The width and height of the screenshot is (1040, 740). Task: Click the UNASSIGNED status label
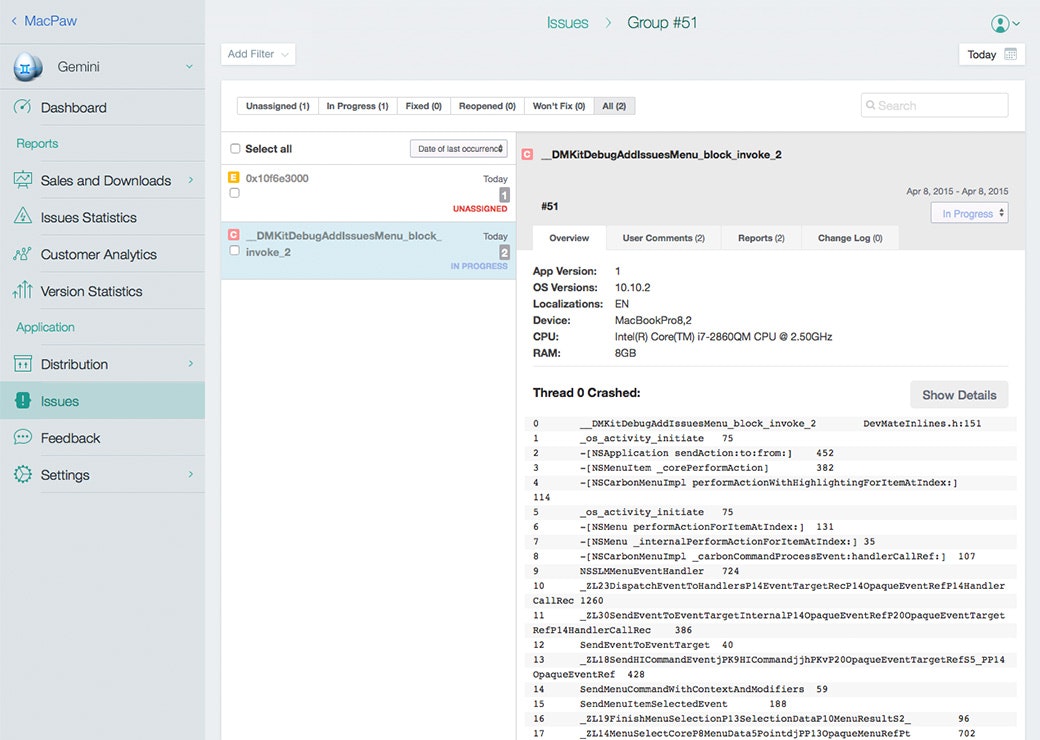click(480, 208)
